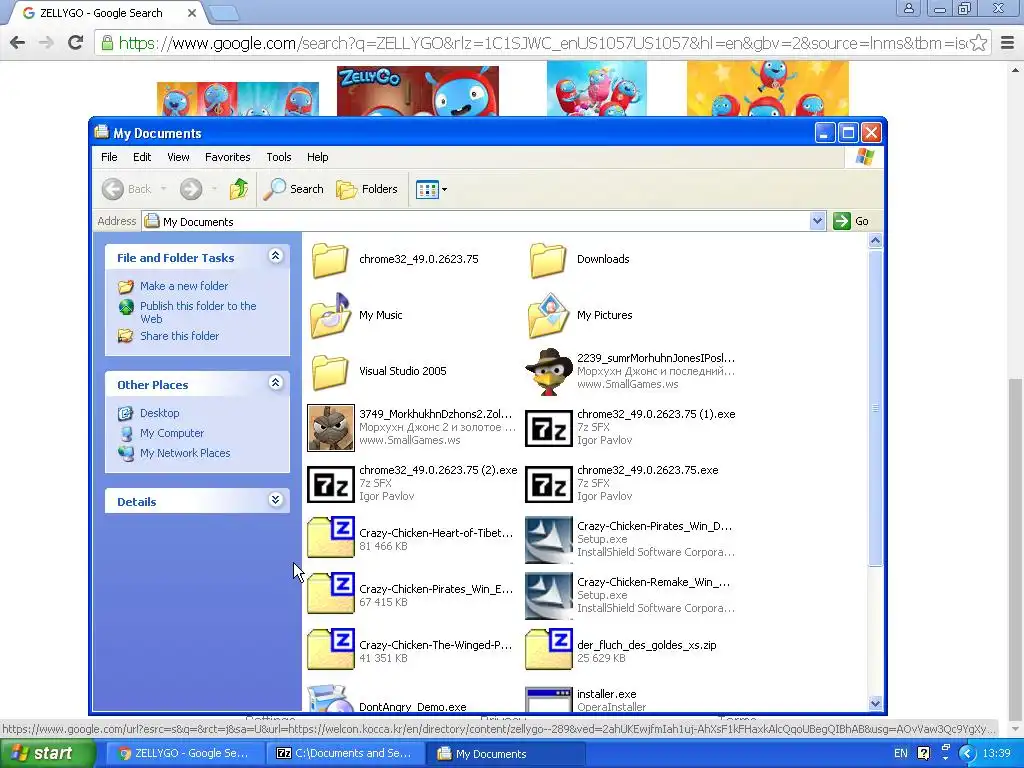Go to My Network Places link

[185, 453]
